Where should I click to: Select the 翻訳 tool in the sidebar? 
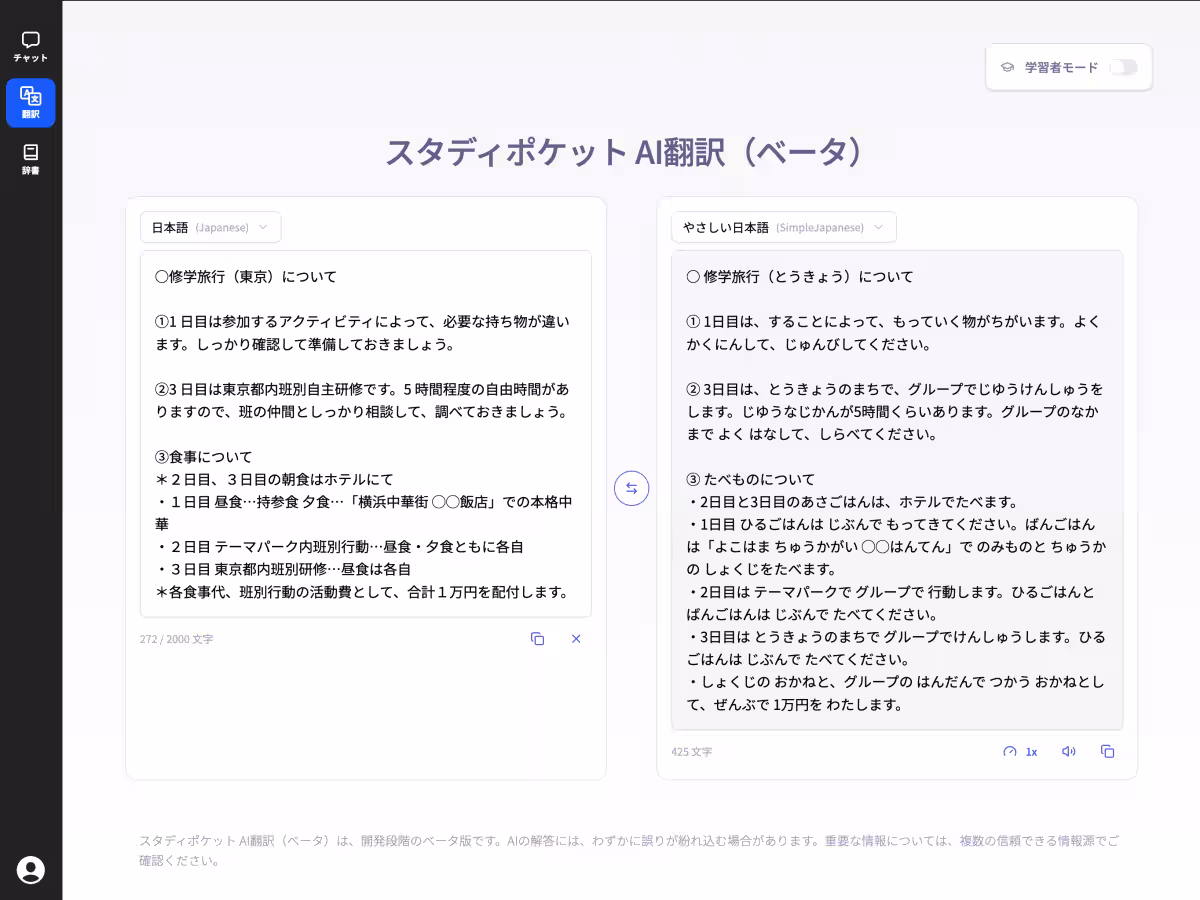30,103
